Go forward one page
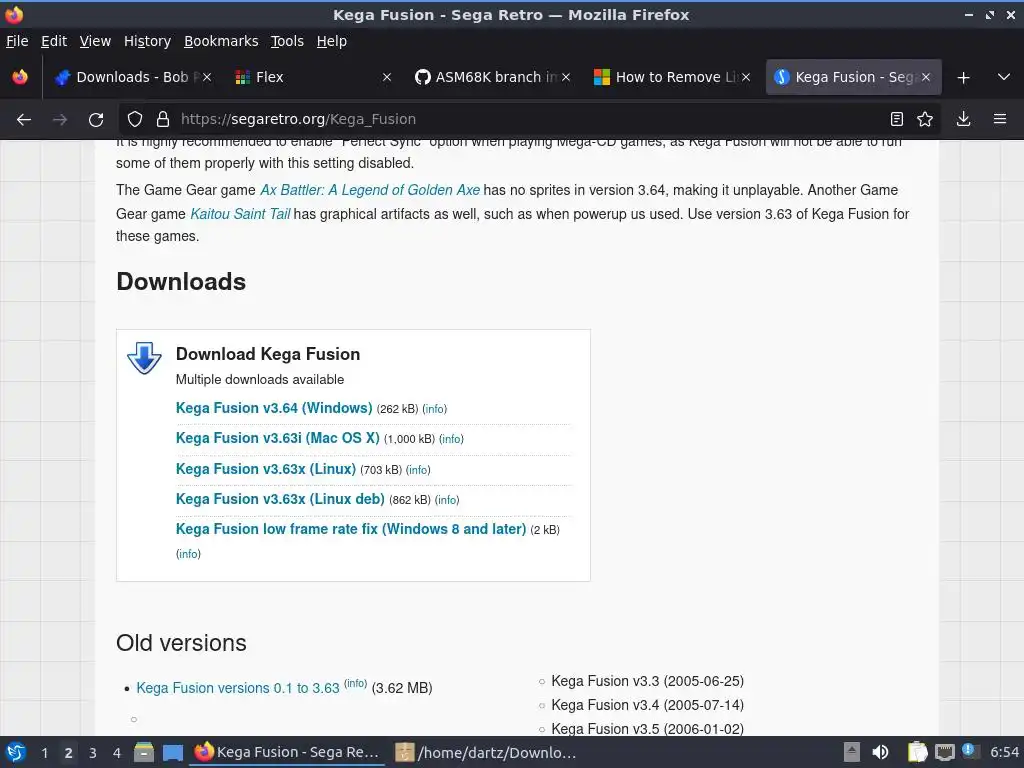The height and width of the screenshot is (768, 1024). [x=60, y=120]
